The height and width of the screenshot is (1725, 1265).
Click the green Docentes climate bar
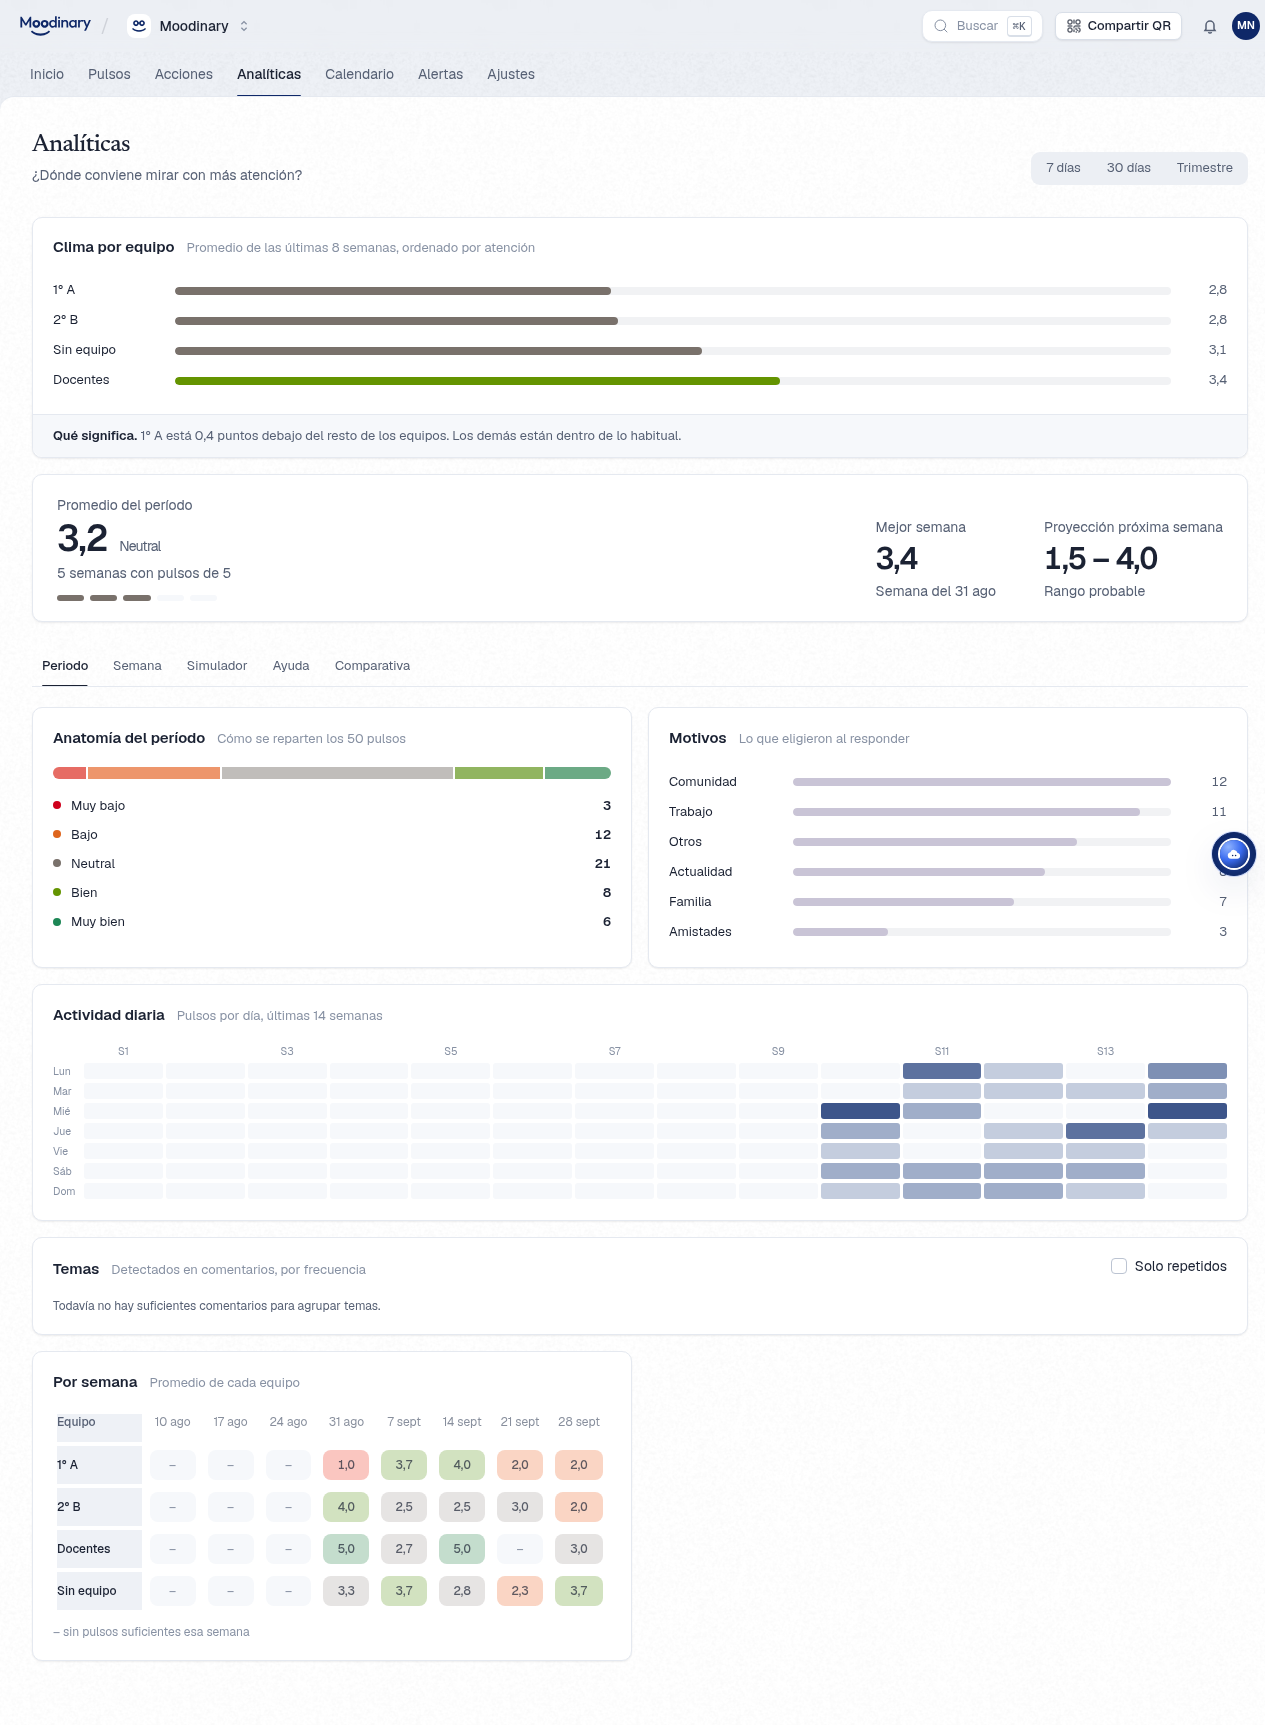(x=477, y=381)
